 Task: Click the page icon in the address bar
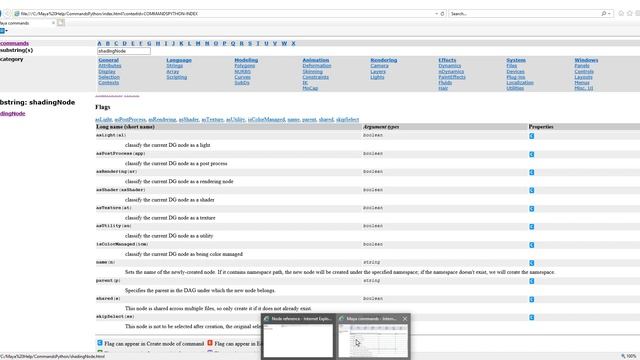tap(17, 13)
